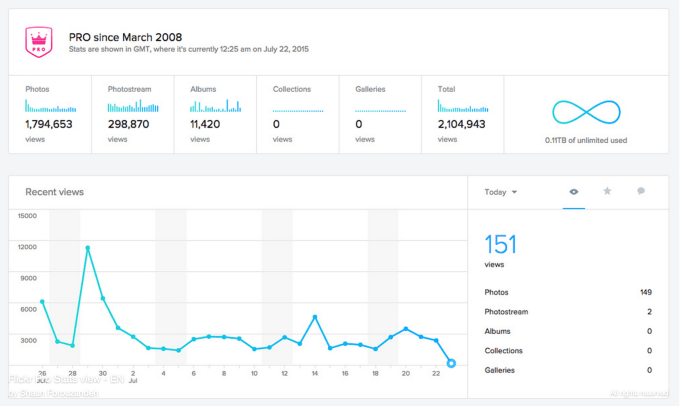Select the eye views tab icon

pyautogui.click(x=574, y=191)
